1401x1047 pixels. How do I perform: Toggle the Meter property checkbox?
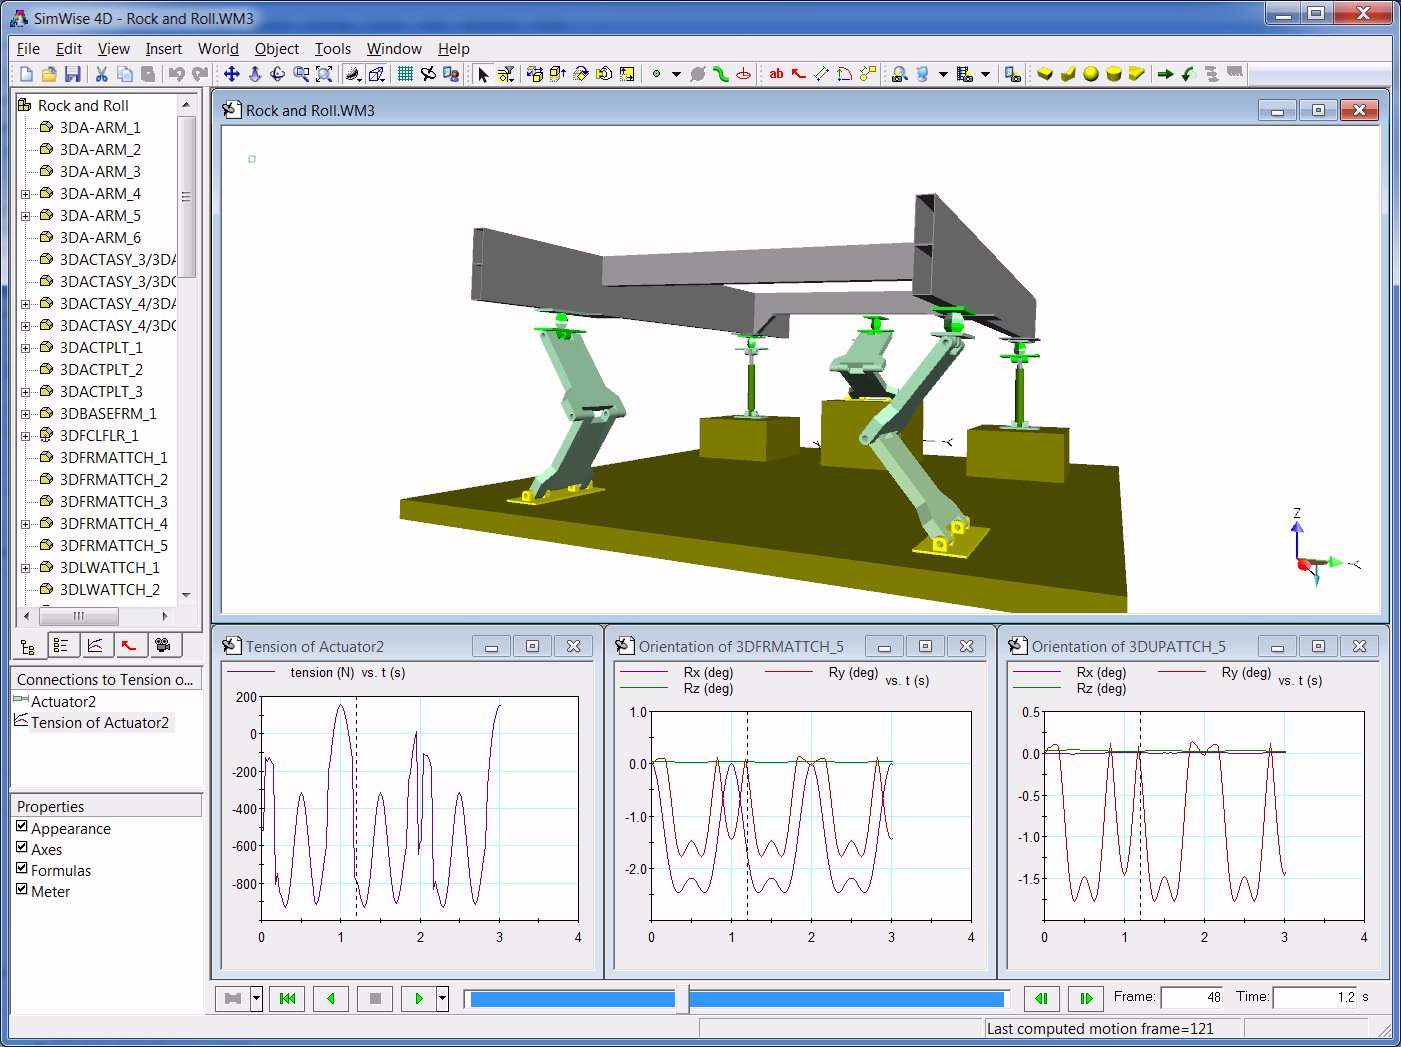click(x=22, y=891)
